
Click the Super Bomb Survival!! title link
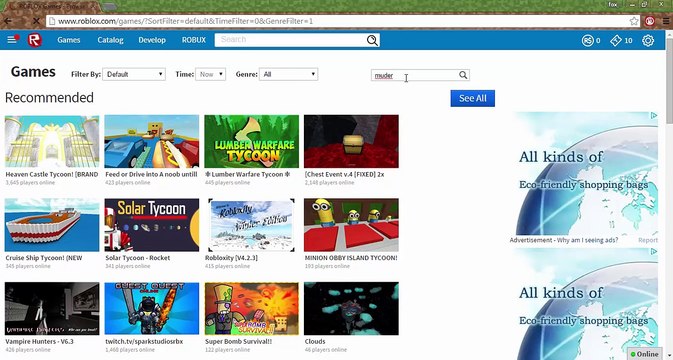coord(239,342)
